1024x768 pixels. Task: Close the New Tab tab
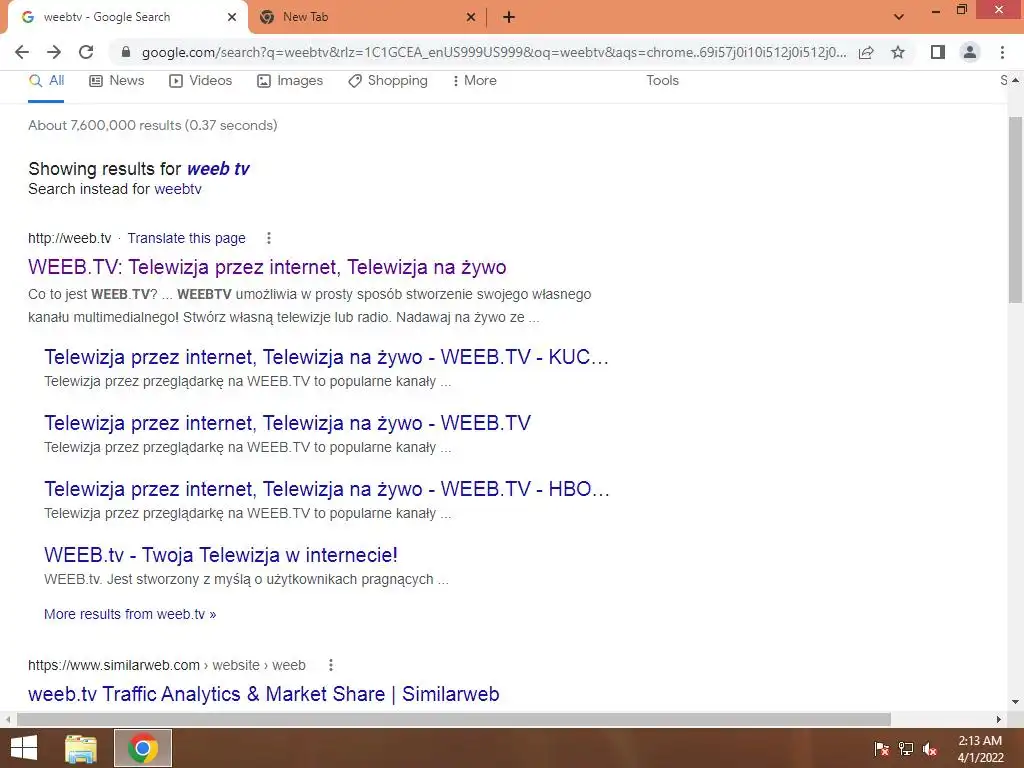click(470, 18)
